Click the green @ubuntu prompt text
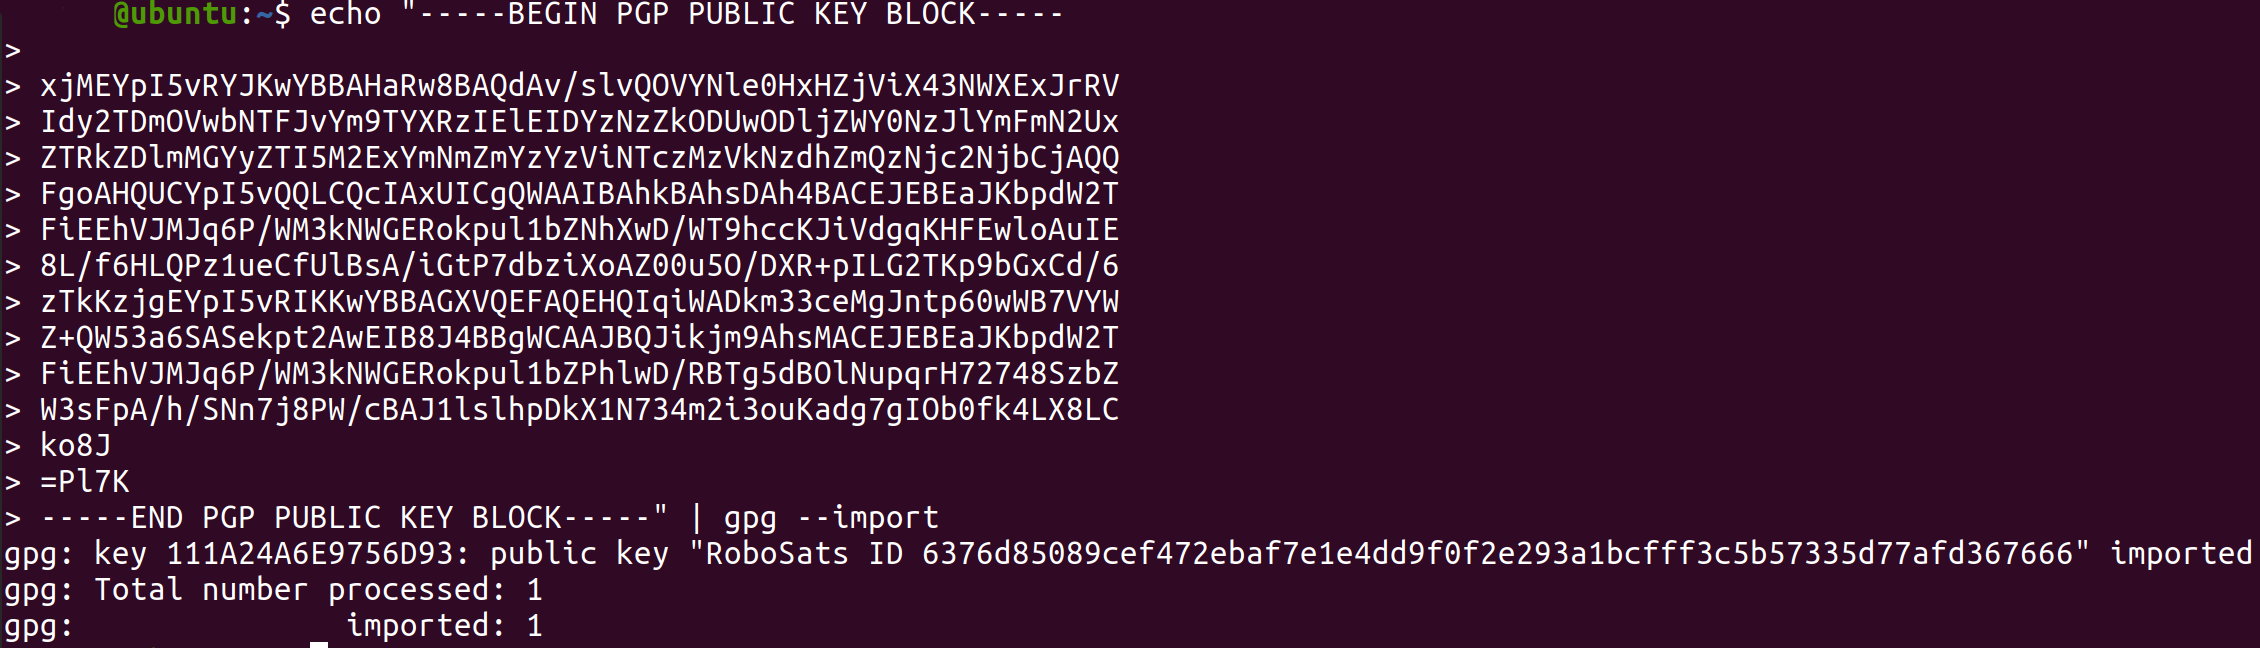 point(175,14)
